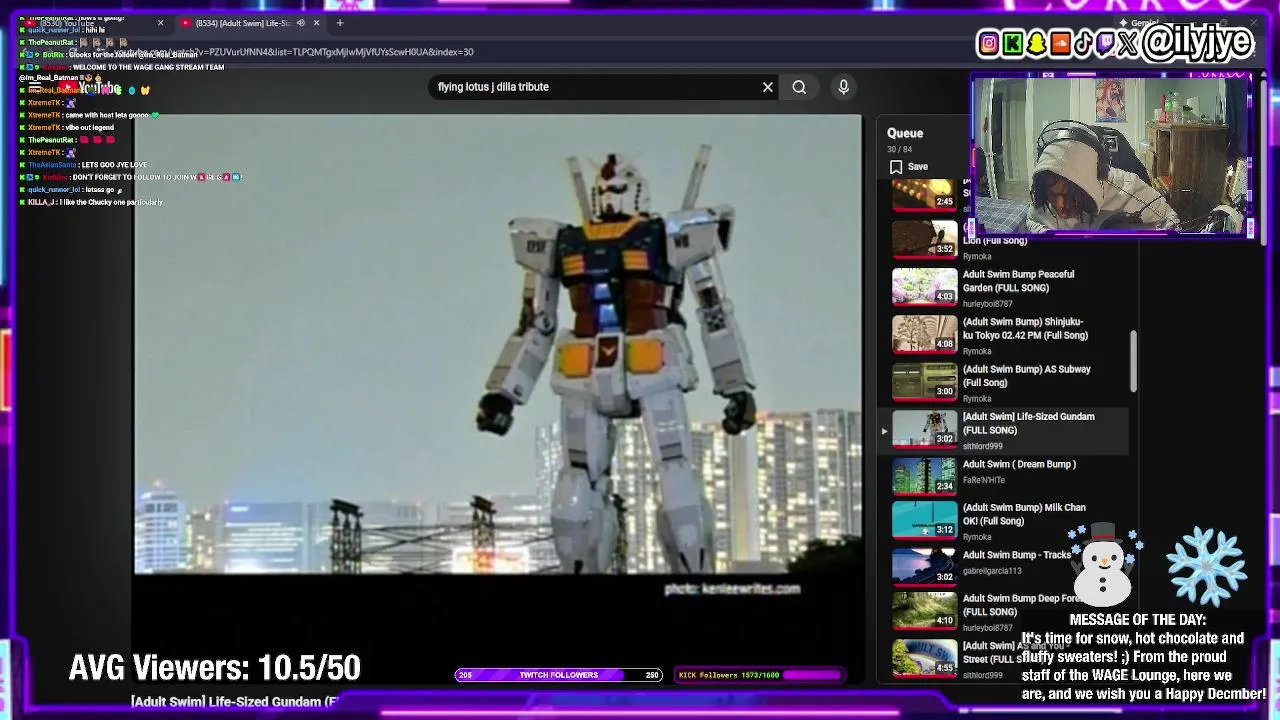
Task: Click the Twitch Followers progress bar
Action: pos(558,675)
